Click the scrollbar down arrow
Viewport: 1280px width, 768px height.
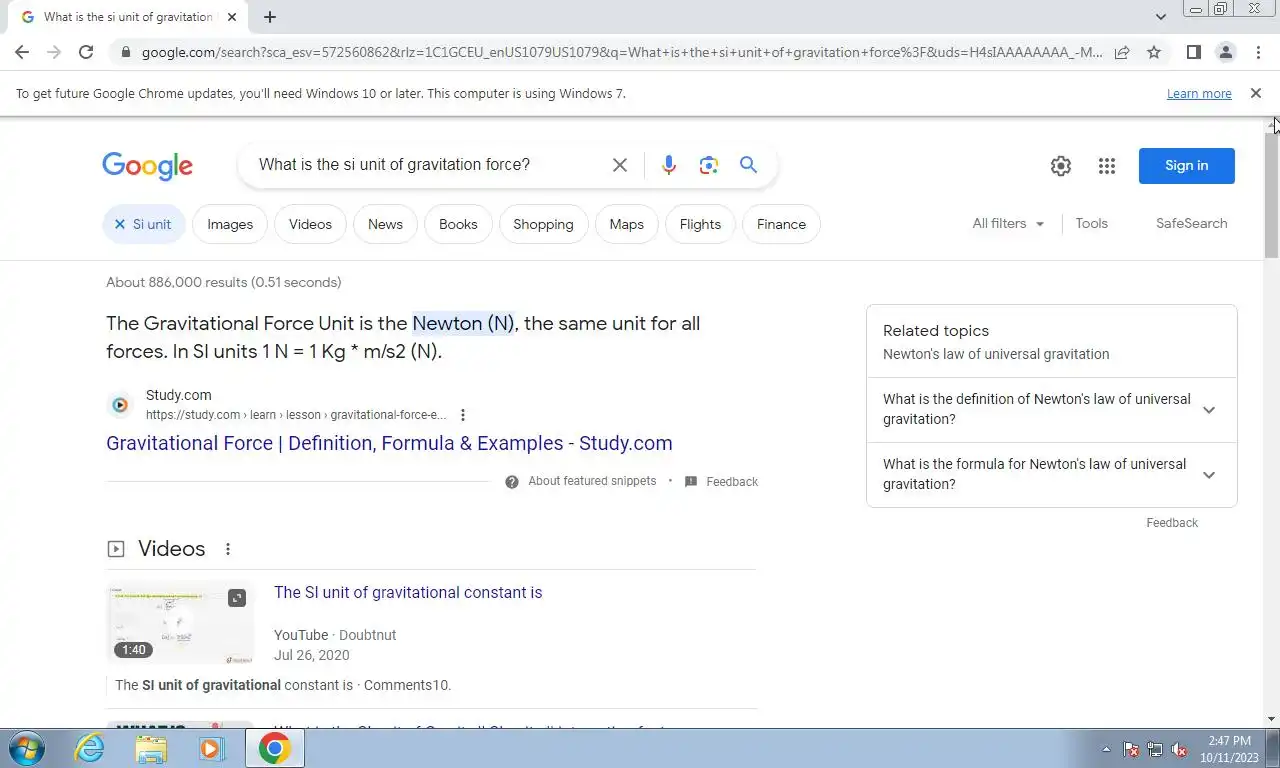pyautogui.click(x=1272, y=719)
